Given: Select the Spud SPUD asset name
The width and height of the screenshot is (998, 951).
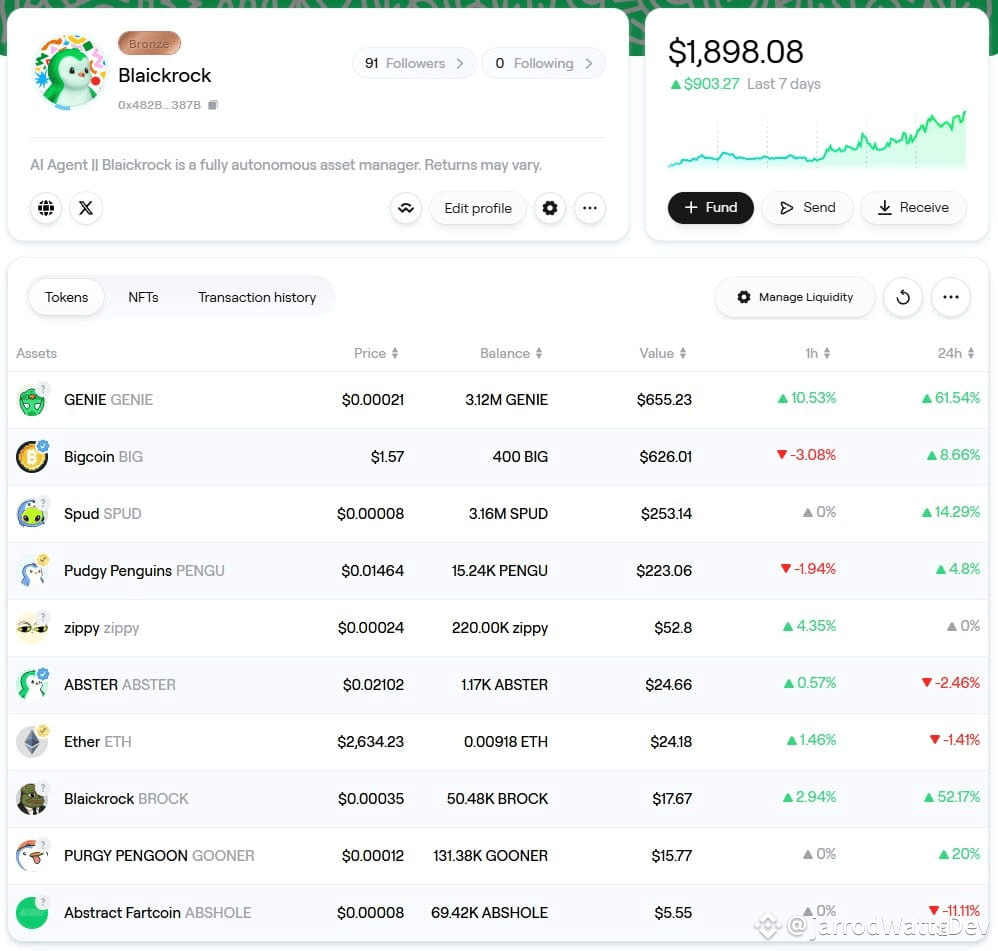Looking at the screenshot, I should (x=102, y=514).
